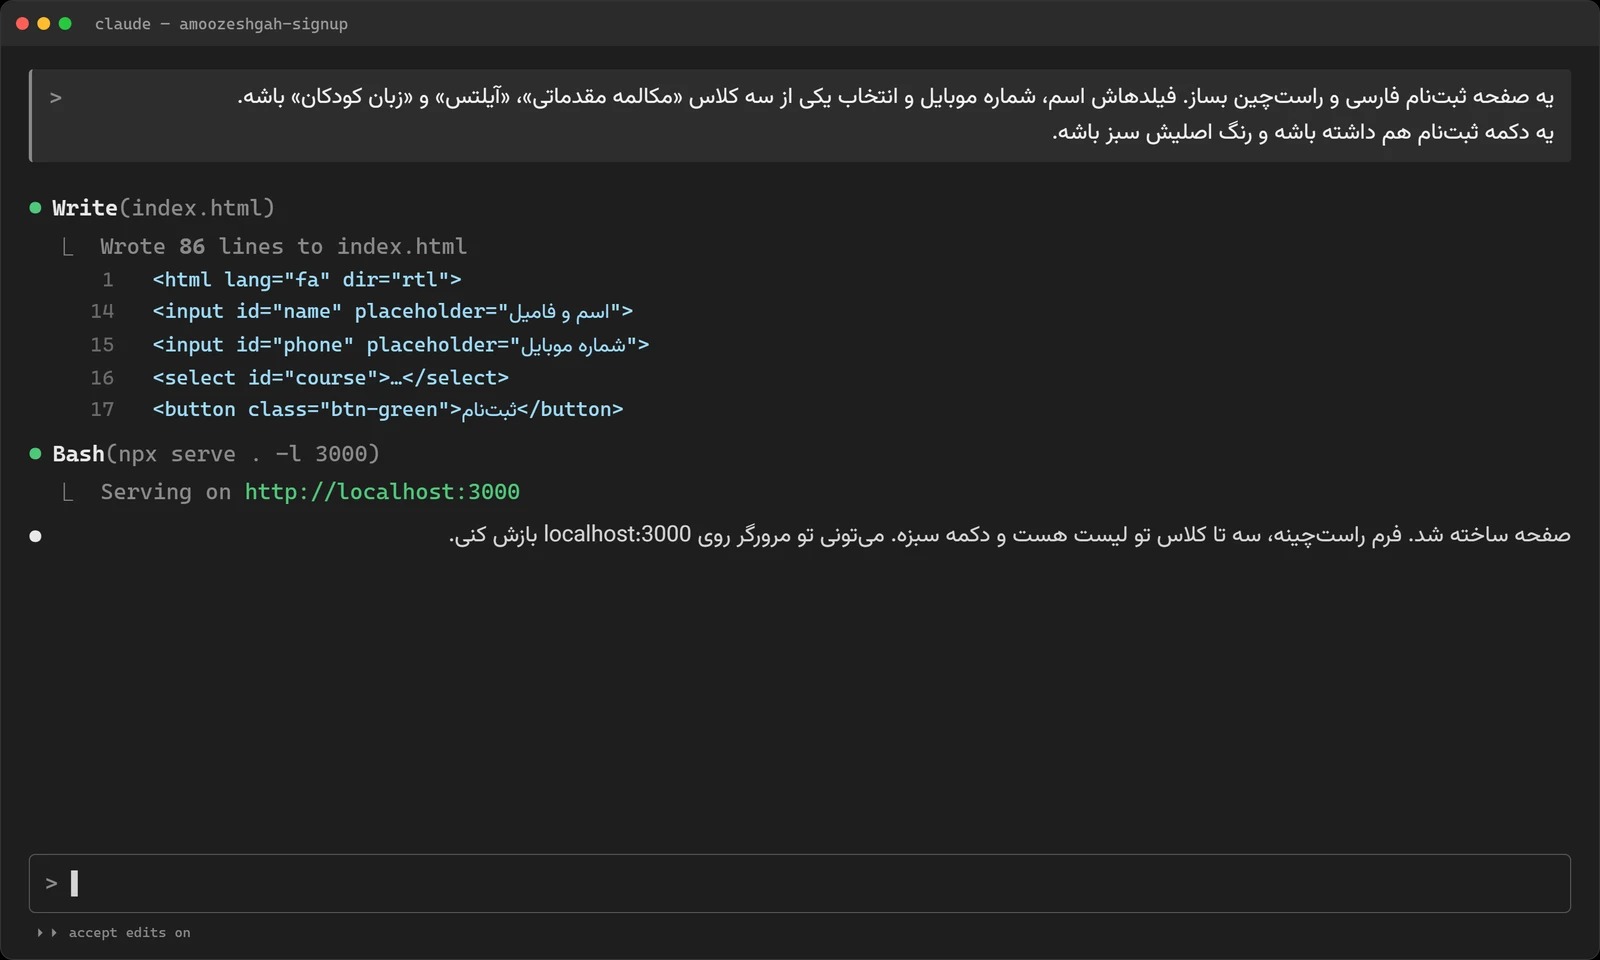Image resolution: width=1600 pixels, height=960 pixels.
Task: Click the second line of the user's Persian prompt
Action: tap(1304, 132)
